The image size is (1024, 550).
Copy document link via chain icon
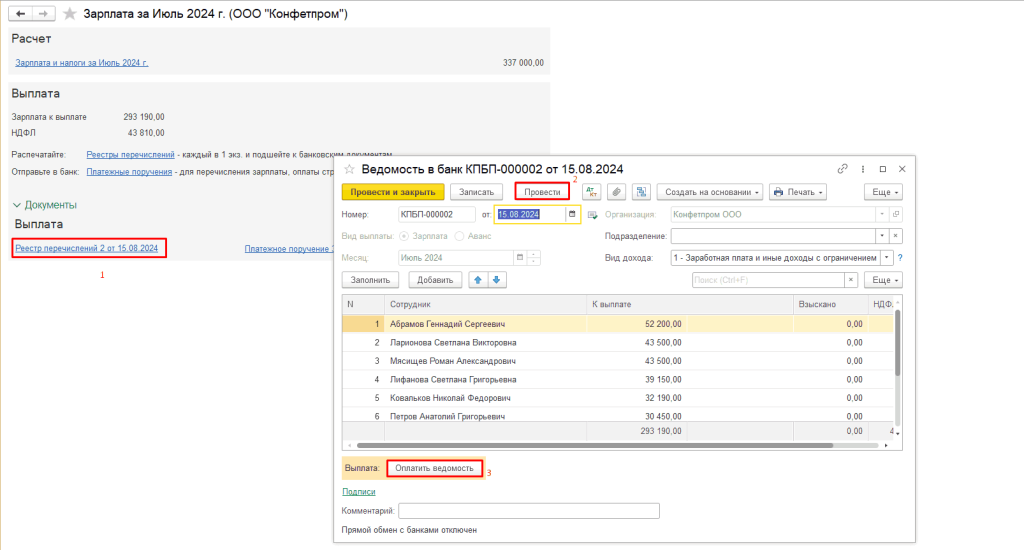pyautogui.click(x=842, y=169)
